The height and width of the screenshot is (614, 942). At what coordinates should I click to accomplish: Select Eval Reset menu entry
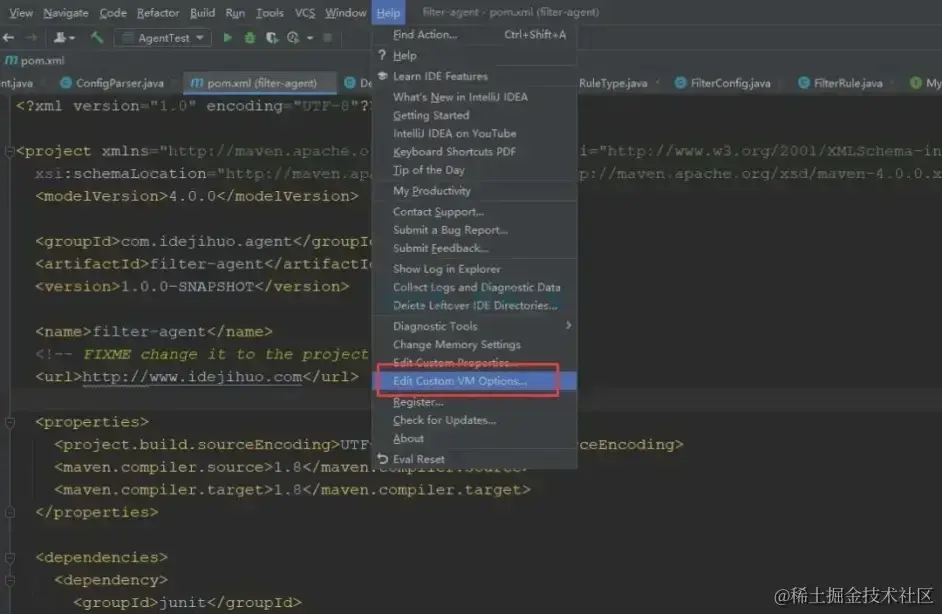pyautogui.click(x=475, y=460)
